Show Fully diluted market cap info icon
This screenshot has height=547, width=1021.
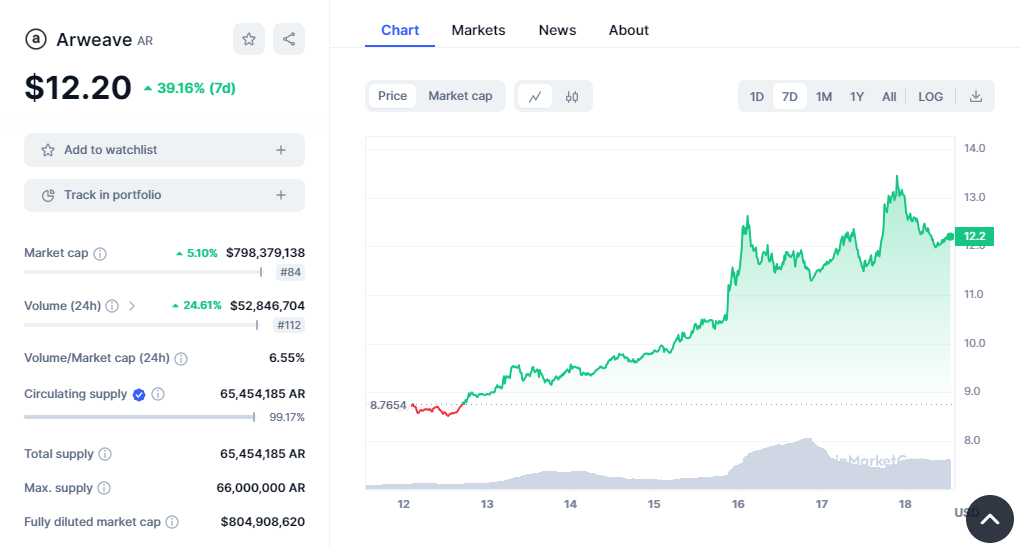pyautogui.click(x=172, y=522)
